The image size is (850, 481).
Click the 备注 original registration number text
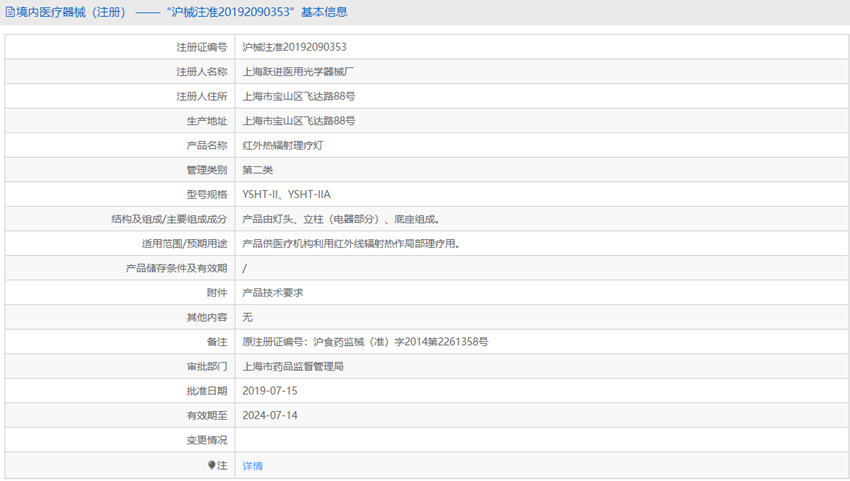click(365, 342)
